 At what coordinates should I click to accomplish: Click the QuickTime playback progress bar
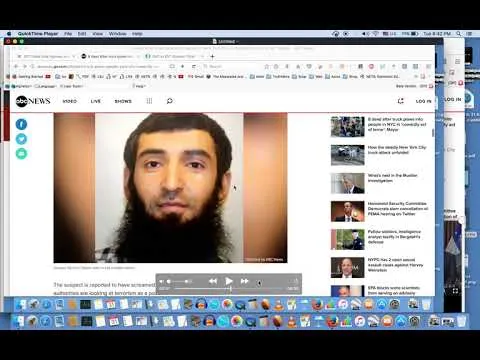(x=229, y=289)
